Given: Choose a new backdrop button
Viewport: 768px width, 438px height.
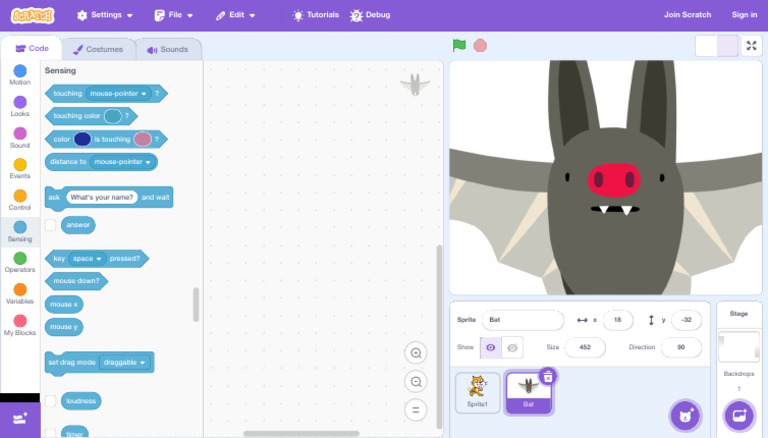Looking at the screenshot, I should point(739,416).
